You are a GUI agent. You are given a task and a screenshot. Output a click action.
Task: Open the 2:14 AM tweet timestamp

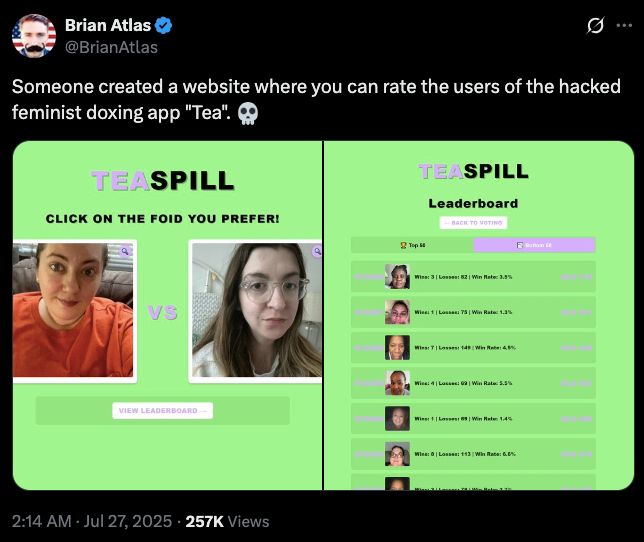click(41, 521)
